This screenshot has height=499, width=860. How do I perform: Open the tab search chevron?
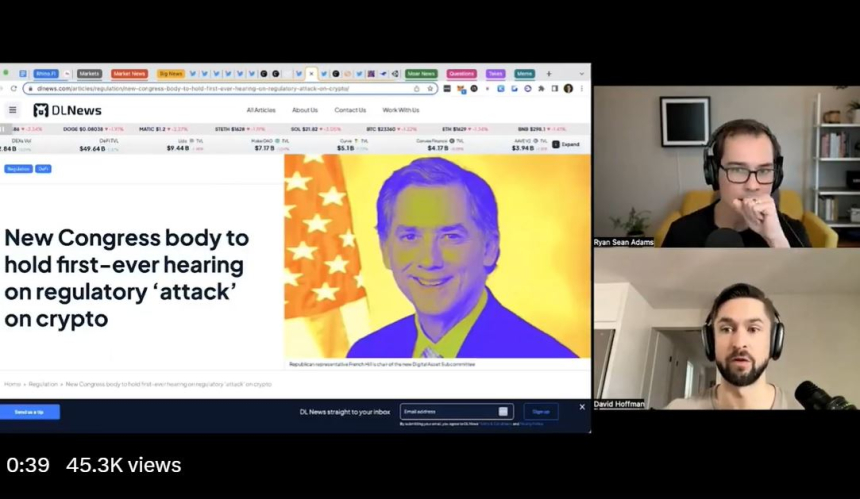pos(582,73)
